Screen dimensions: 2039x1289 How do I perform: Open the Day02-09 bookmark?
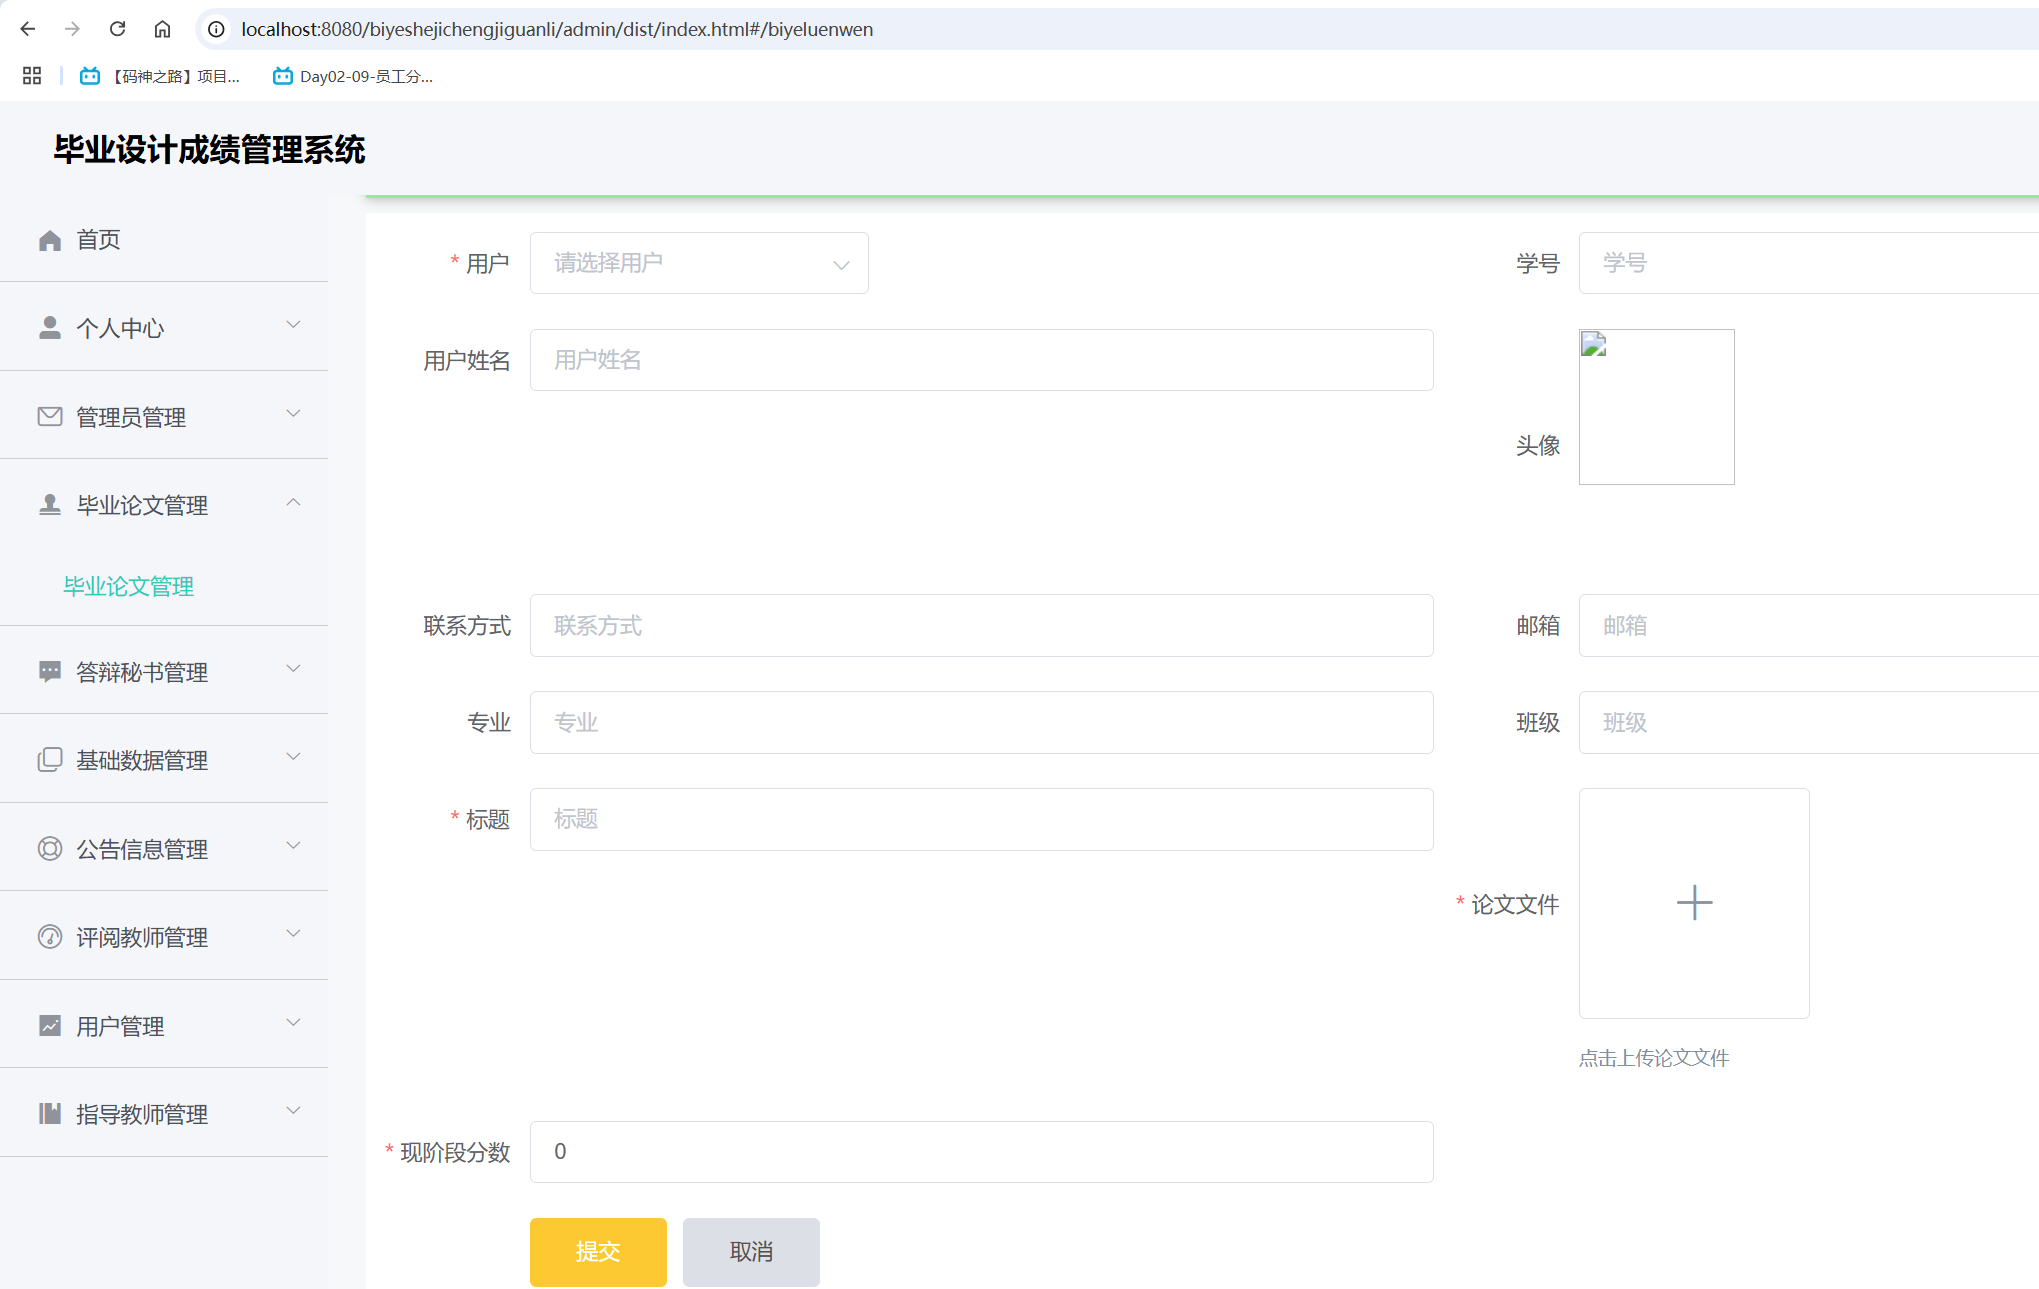coord(353,76)
